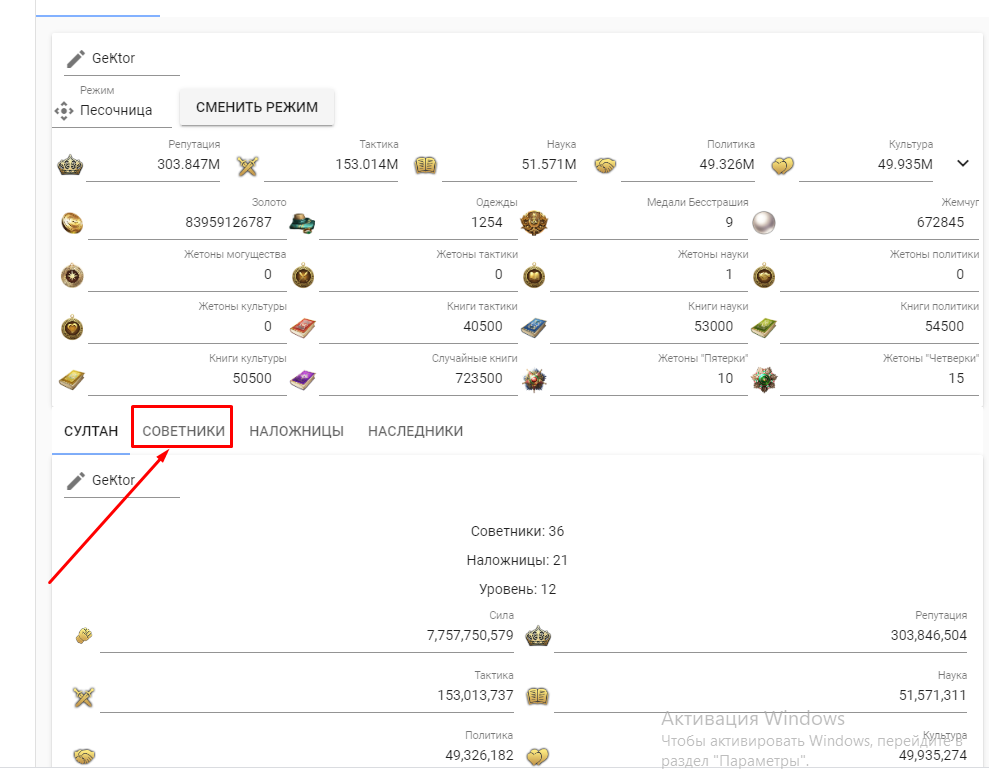Click the Жетоны науки value 1 field
Image resolution: width=989 pixels, height=769 pixels.
(x=649, y=274)
